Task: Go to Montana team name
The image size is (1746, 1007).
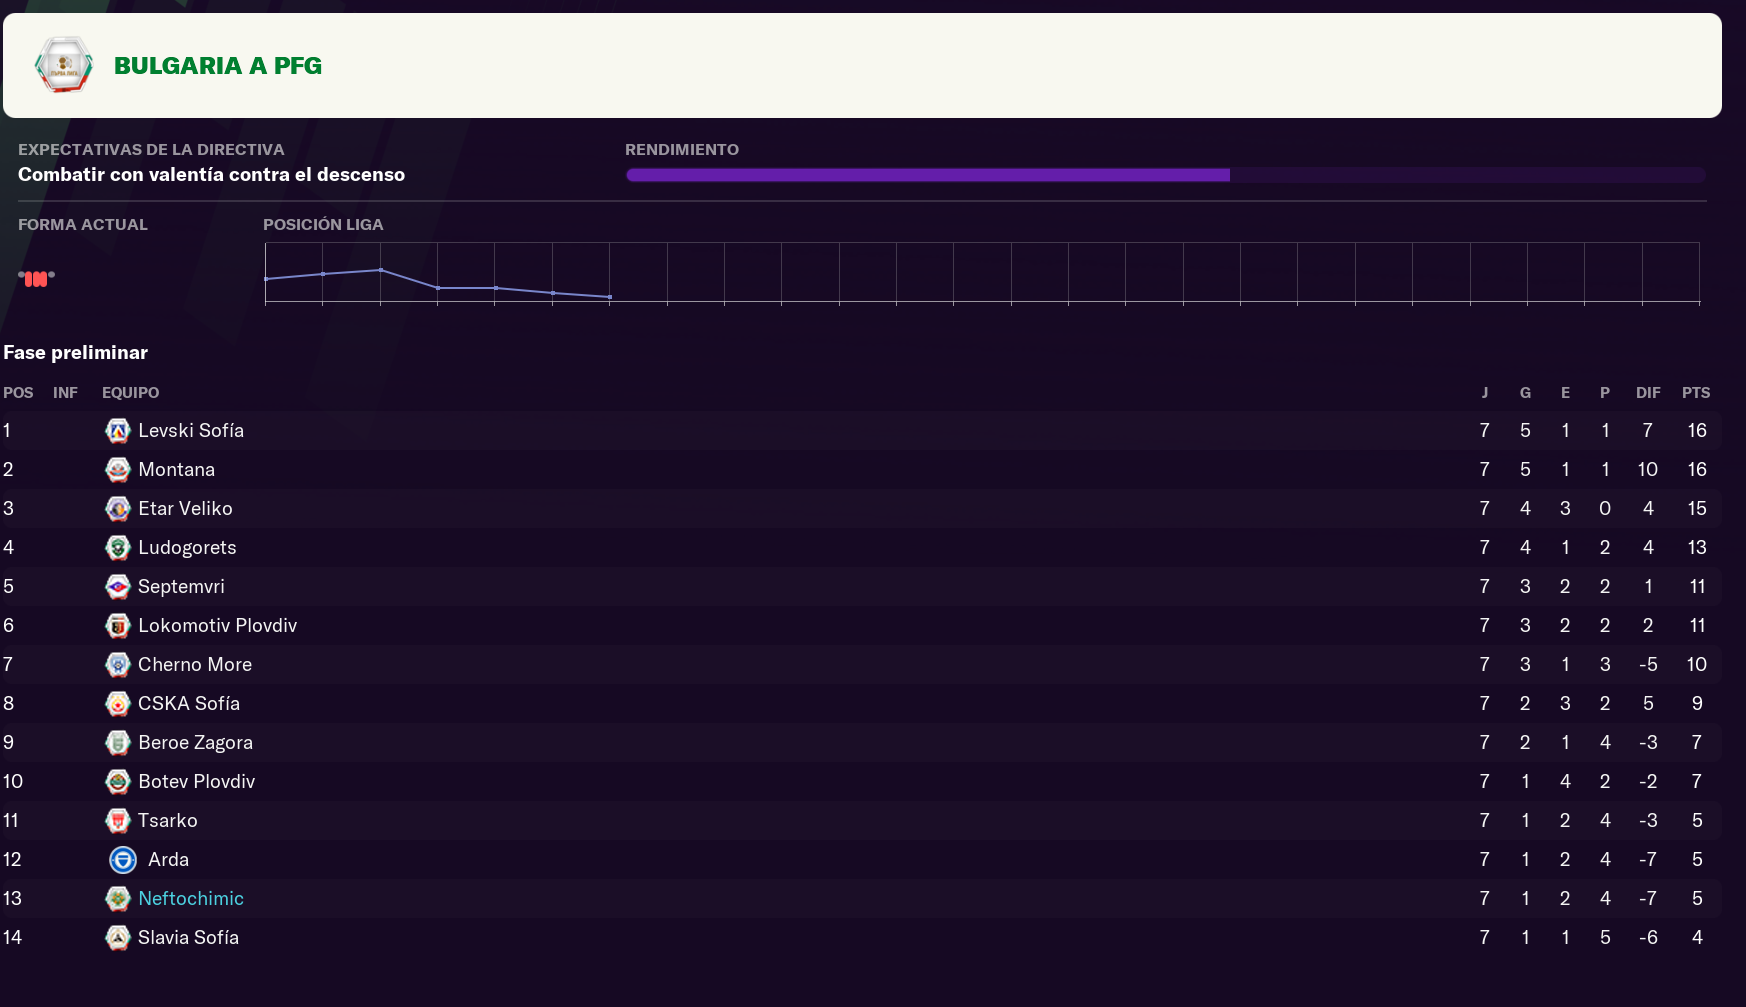Action: (x=176, y=470)
